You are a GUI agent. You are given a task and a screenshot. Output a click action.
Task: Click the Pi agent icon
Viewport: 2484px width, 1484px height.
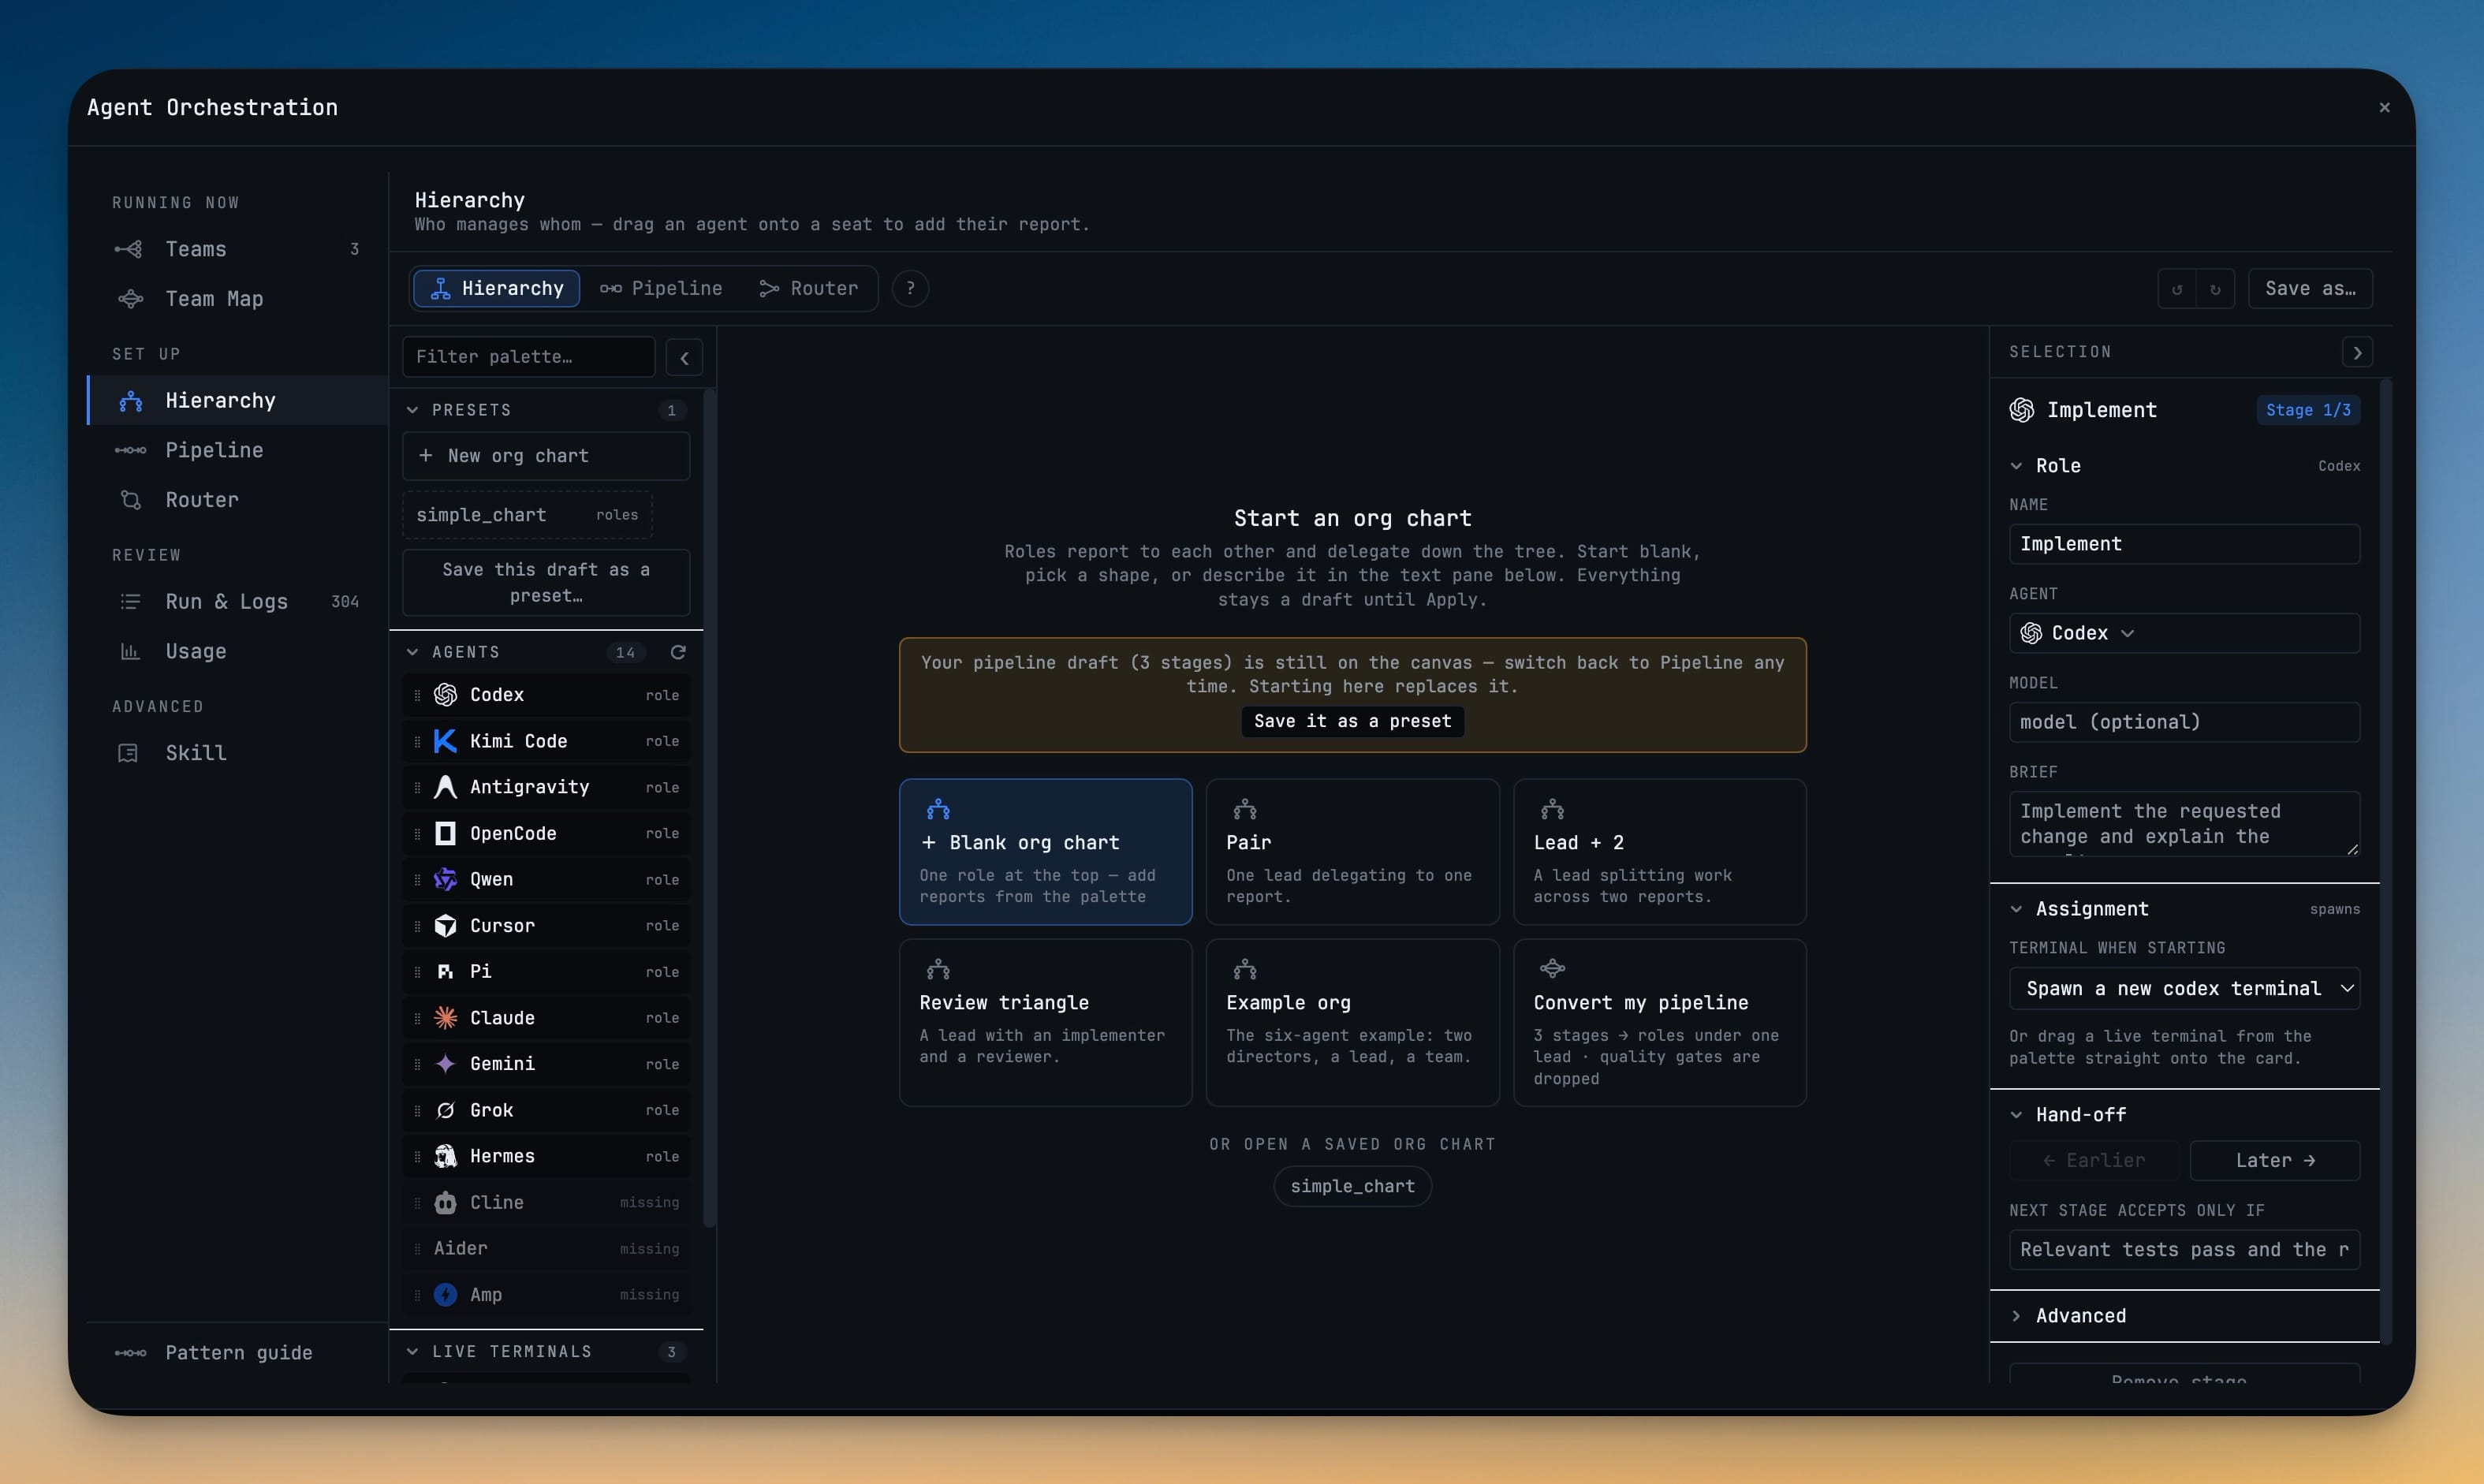(x=445, y=972)
